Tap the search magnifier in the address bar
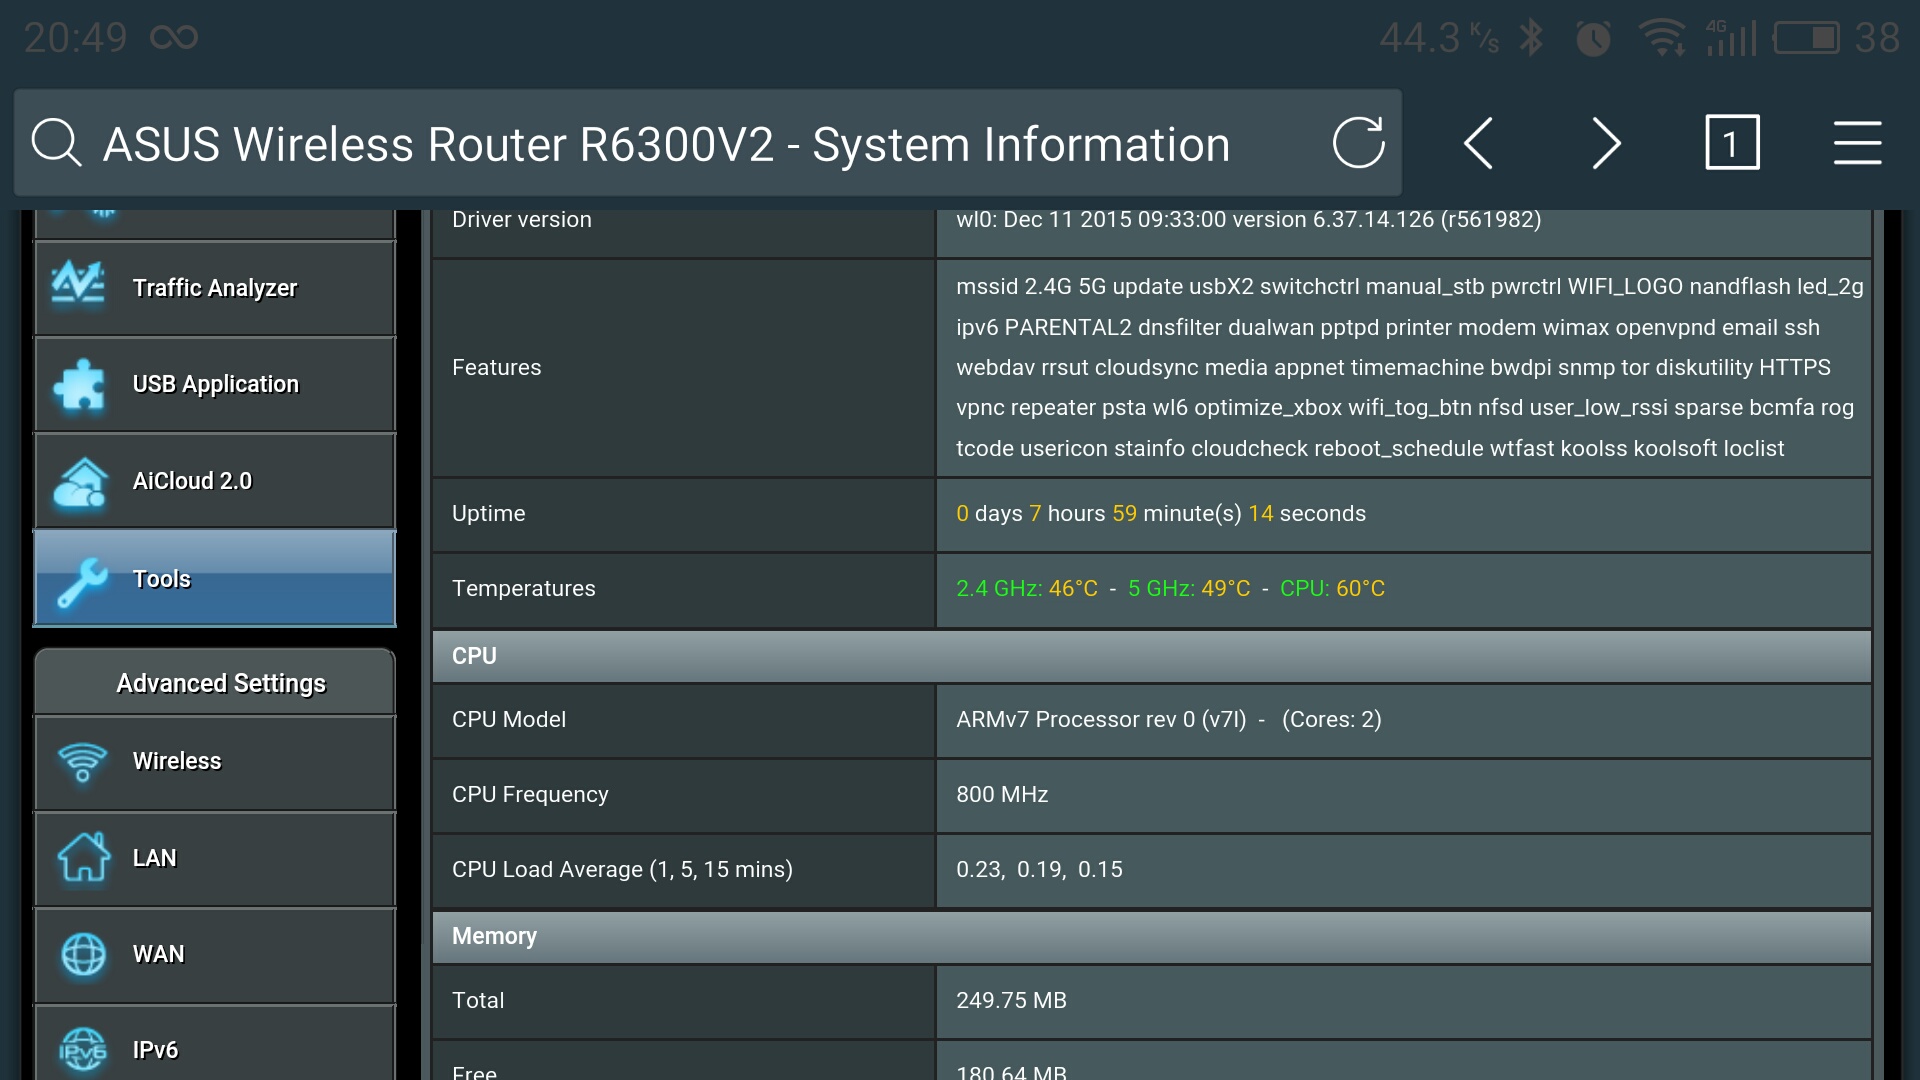The height and width of the screenshot is (1080, 1920). [56, 143]
